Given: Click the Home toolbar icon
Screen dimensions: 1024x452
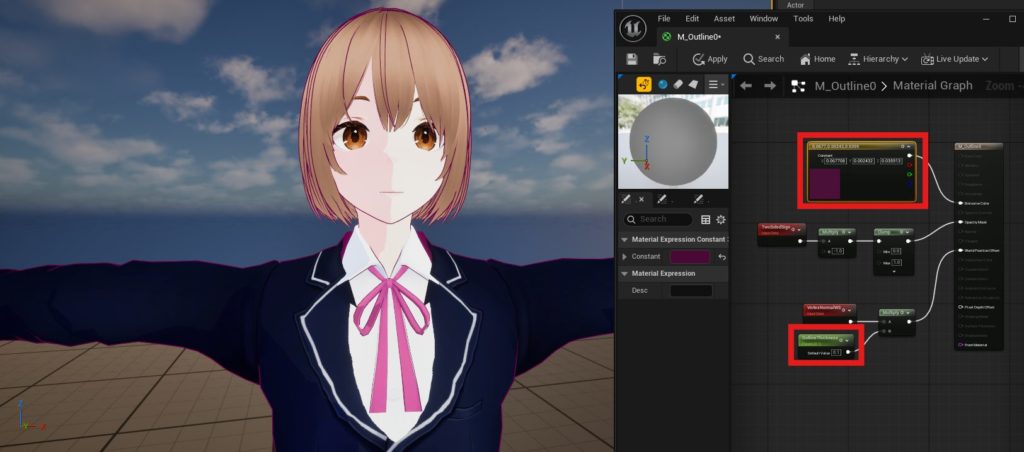Looking at the screenshot, I should (x=816, y=59).
